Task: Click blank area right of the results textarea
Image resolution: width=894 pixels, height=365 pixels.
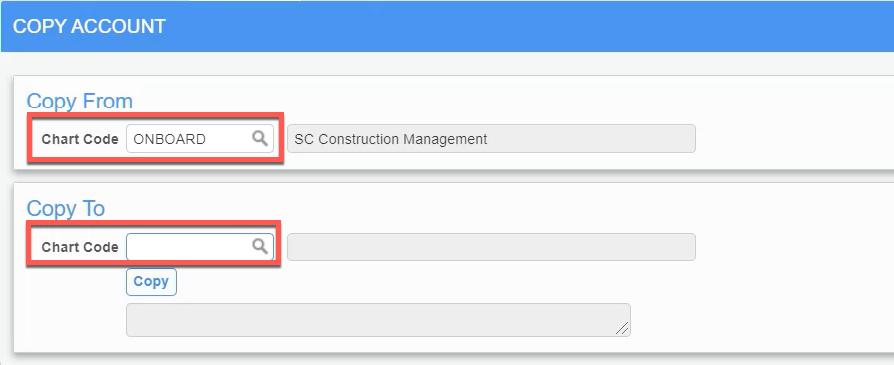Action: pos(758,320)
